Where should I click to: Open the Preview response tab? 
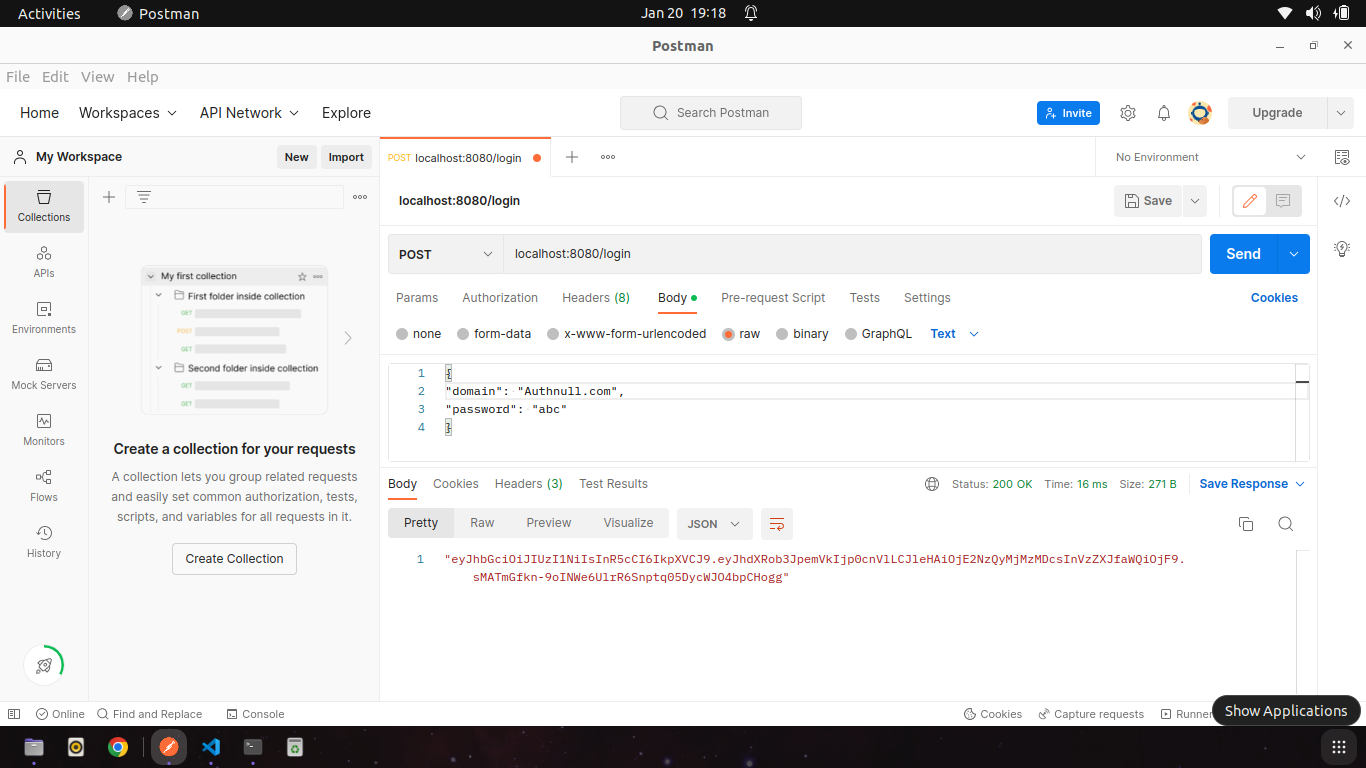click(x=548, y=522)
